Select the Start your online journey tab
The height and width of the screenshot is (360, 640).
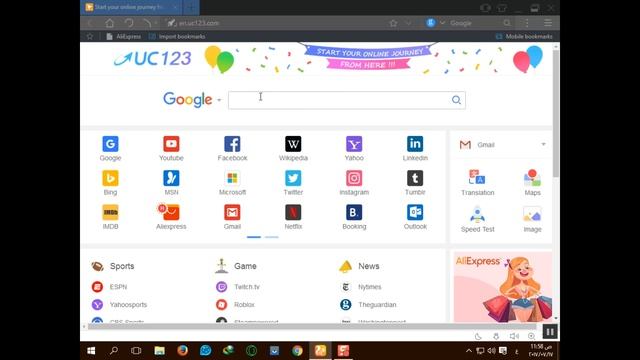point(131,7)
